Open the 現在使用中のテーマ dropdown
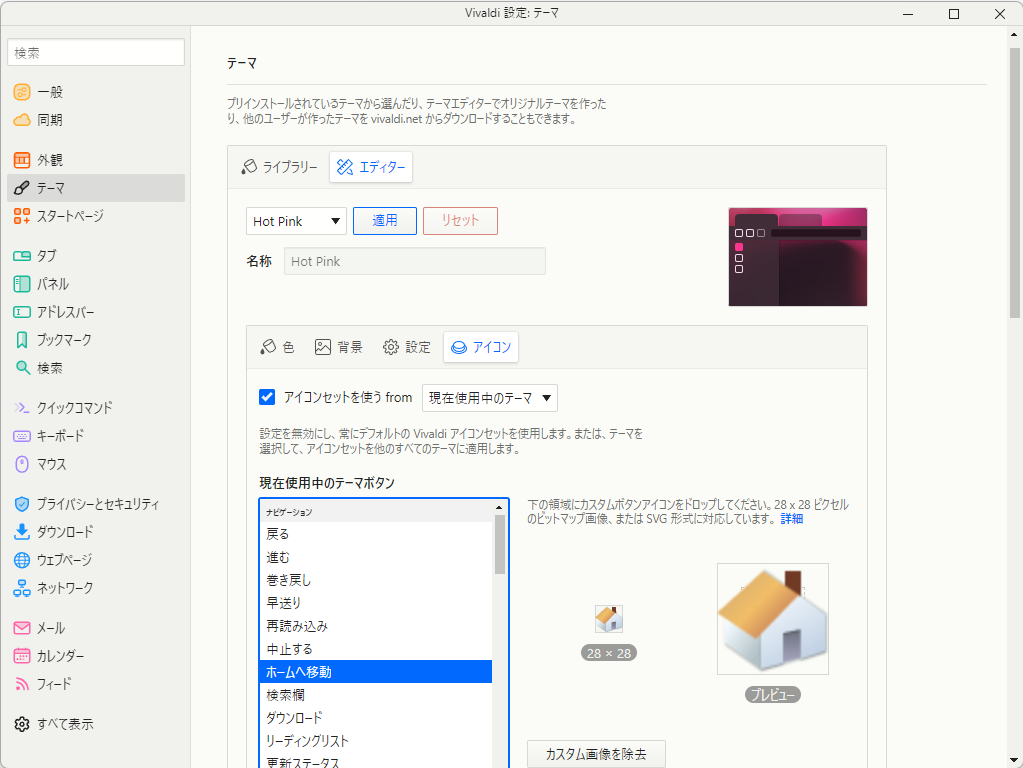The height and width of the screenshot is (768, 1023). pos(489,398)
